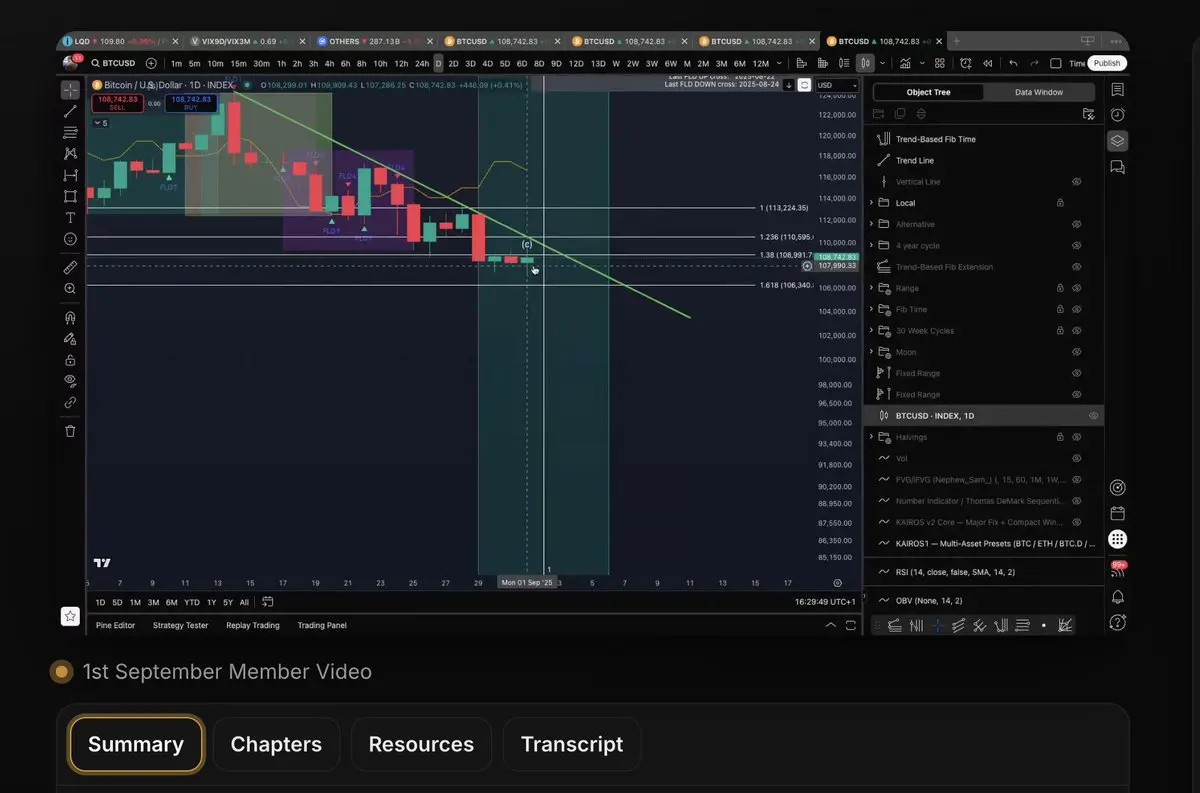Open the Pine Editor panel
The width and height of the screenshot is (1200, 793).
pyautogui.click(x=115, y=625)
